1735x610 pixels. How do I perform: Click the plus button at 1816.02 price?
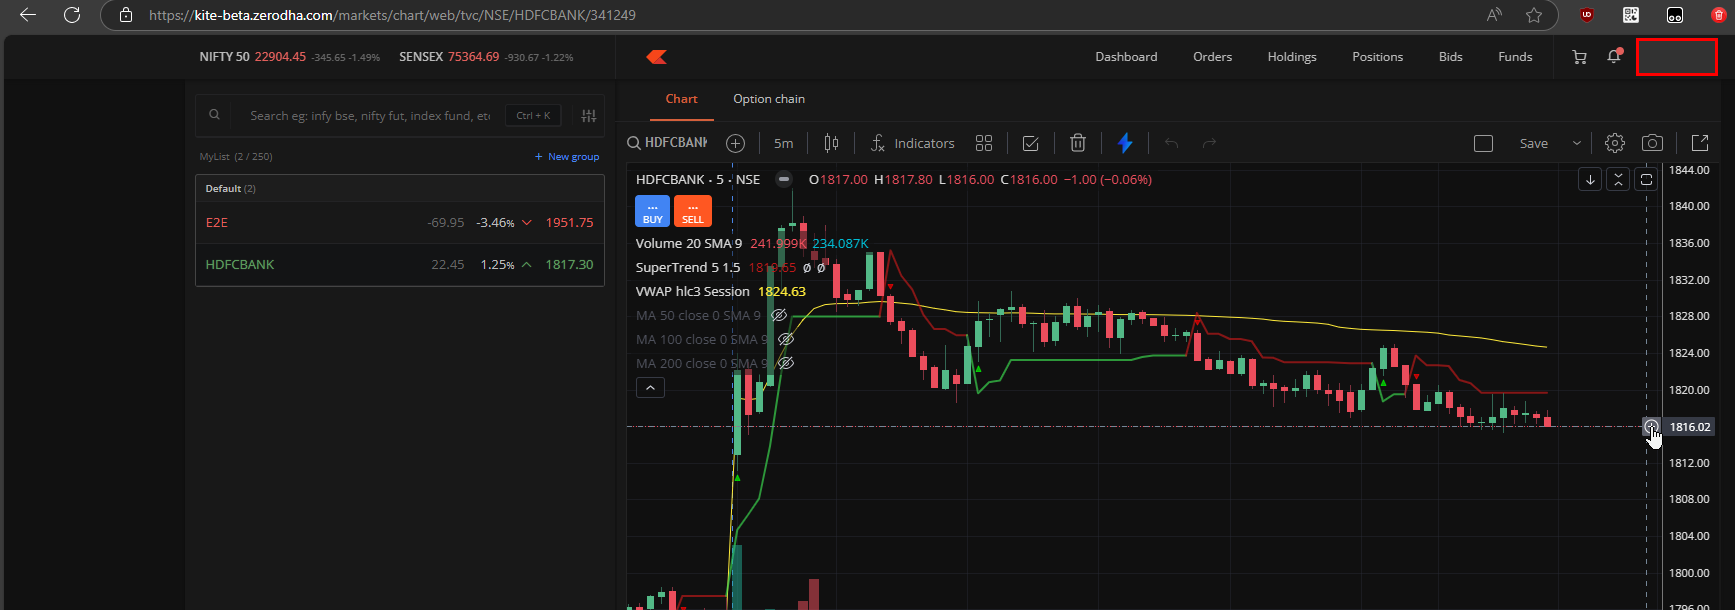click(x=1651, y=427)
